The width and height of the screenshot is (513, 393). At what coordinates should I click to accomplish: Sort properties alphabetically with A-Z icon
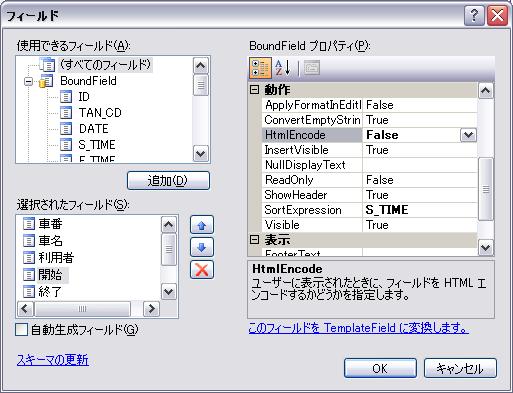coord(282,68)
